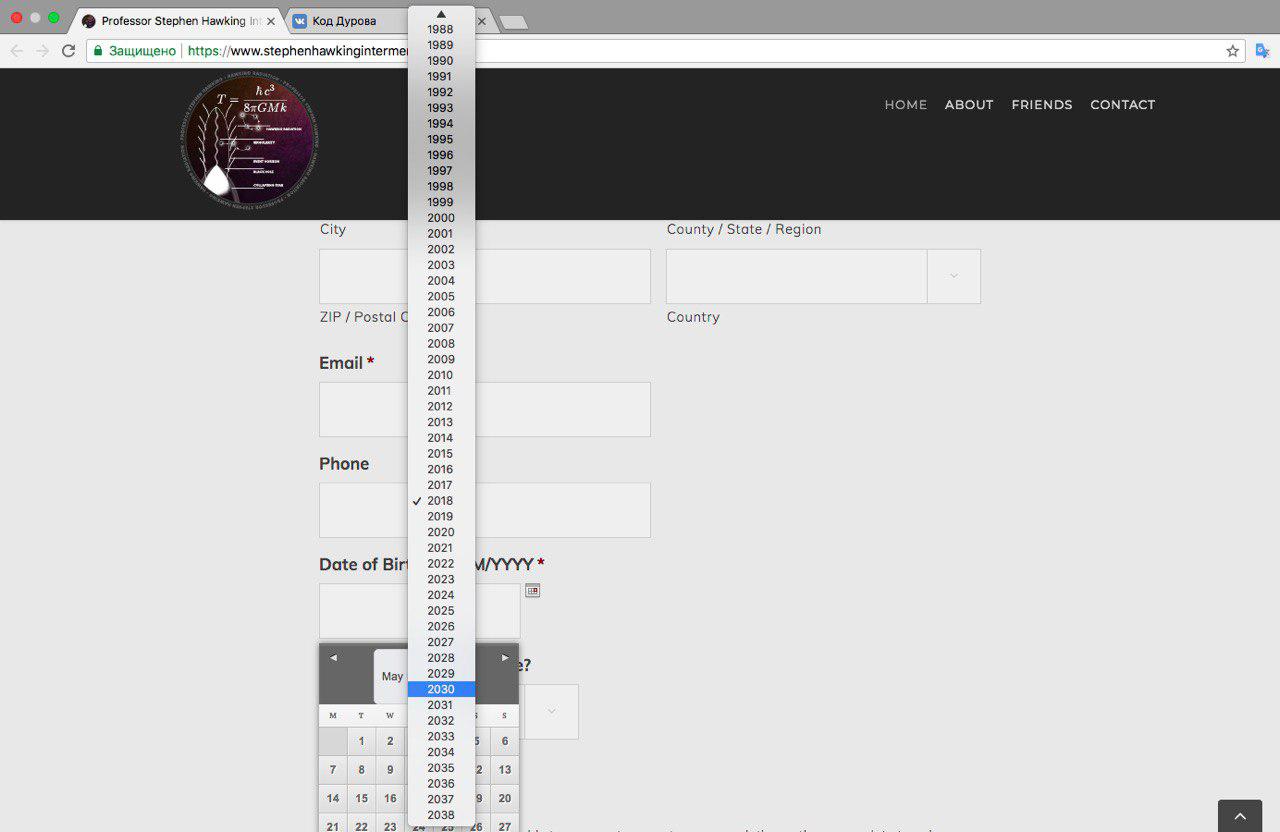Image resolution: width=1280 pixels, height=832 pixels.
Task: Go to previous month in date picker
Action: tap(333, 658)
